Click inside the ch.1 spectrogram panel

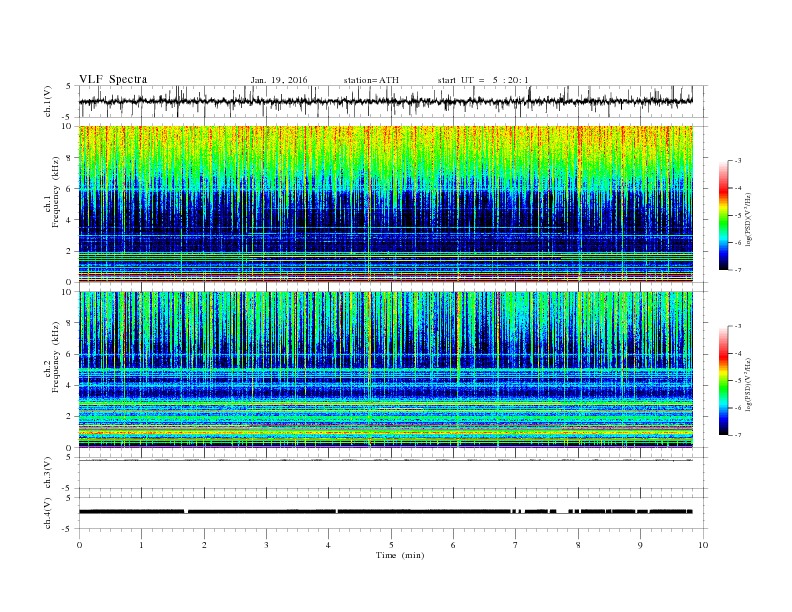(x=386, y=204)
